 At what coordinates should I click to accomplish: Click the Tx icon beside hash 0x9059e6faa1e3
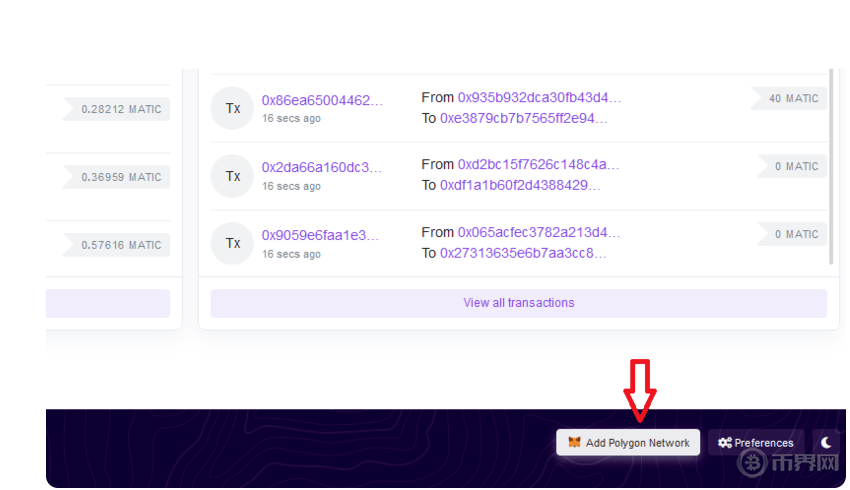[x=232, y=244]
